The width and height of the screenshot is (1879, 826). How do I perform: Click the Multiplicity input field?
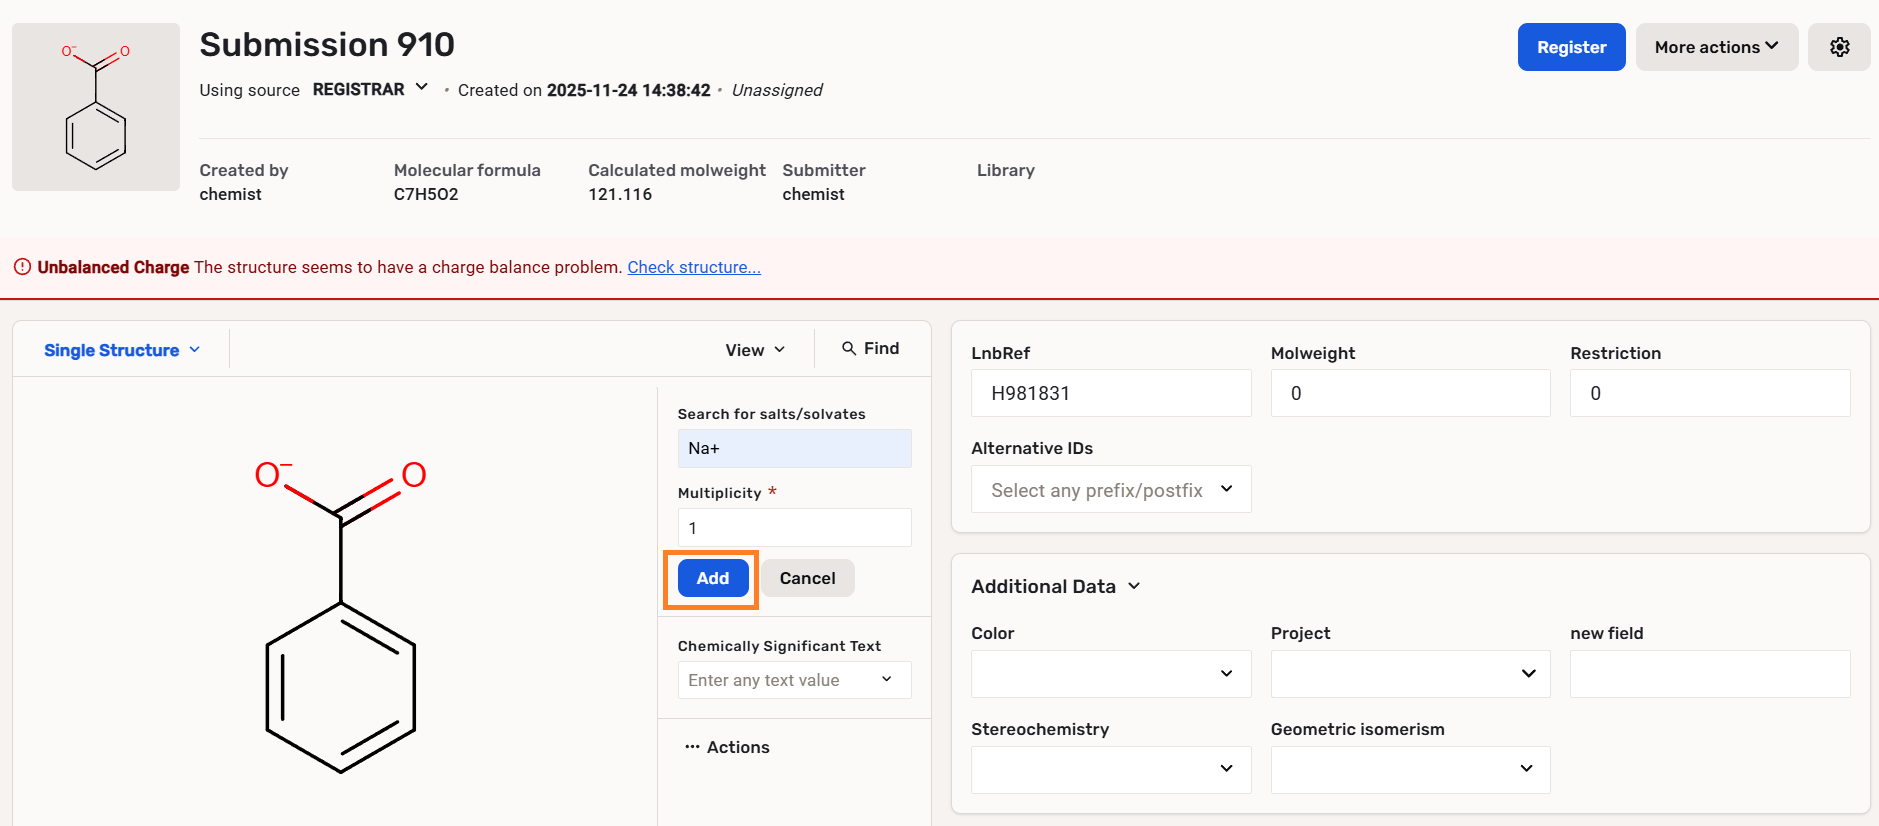click(794, 528)
